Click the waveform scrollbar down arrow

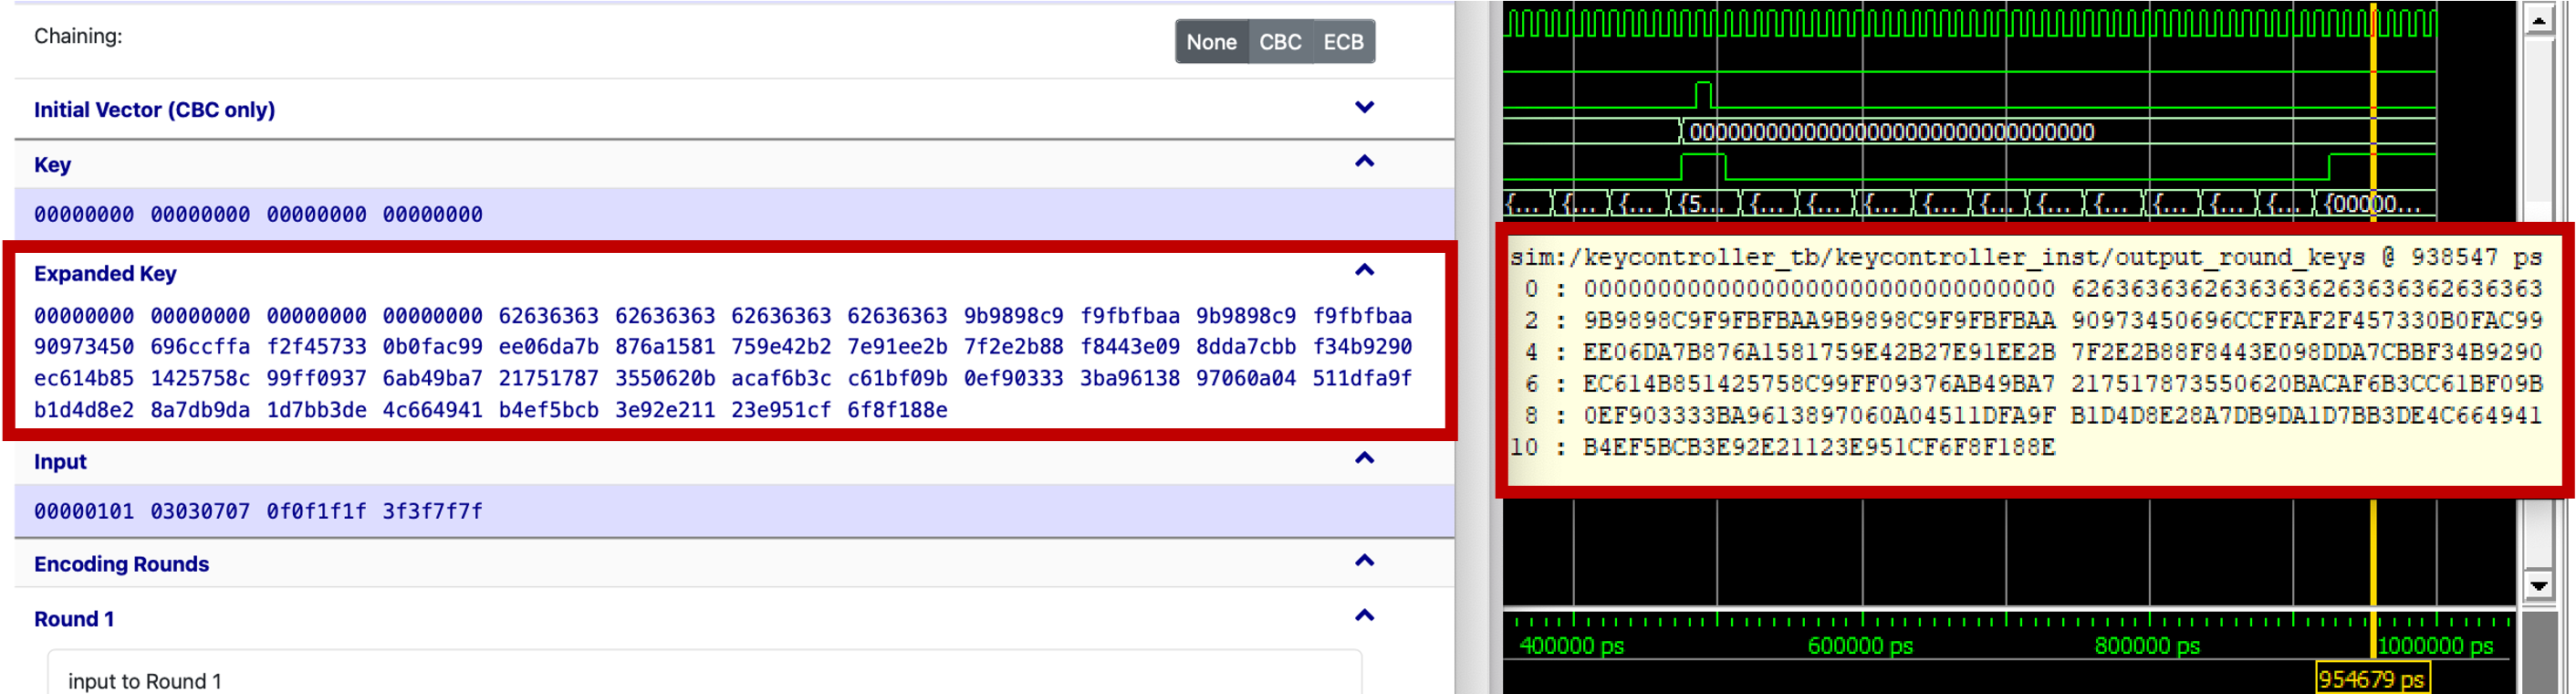[x=2538, y=585]
